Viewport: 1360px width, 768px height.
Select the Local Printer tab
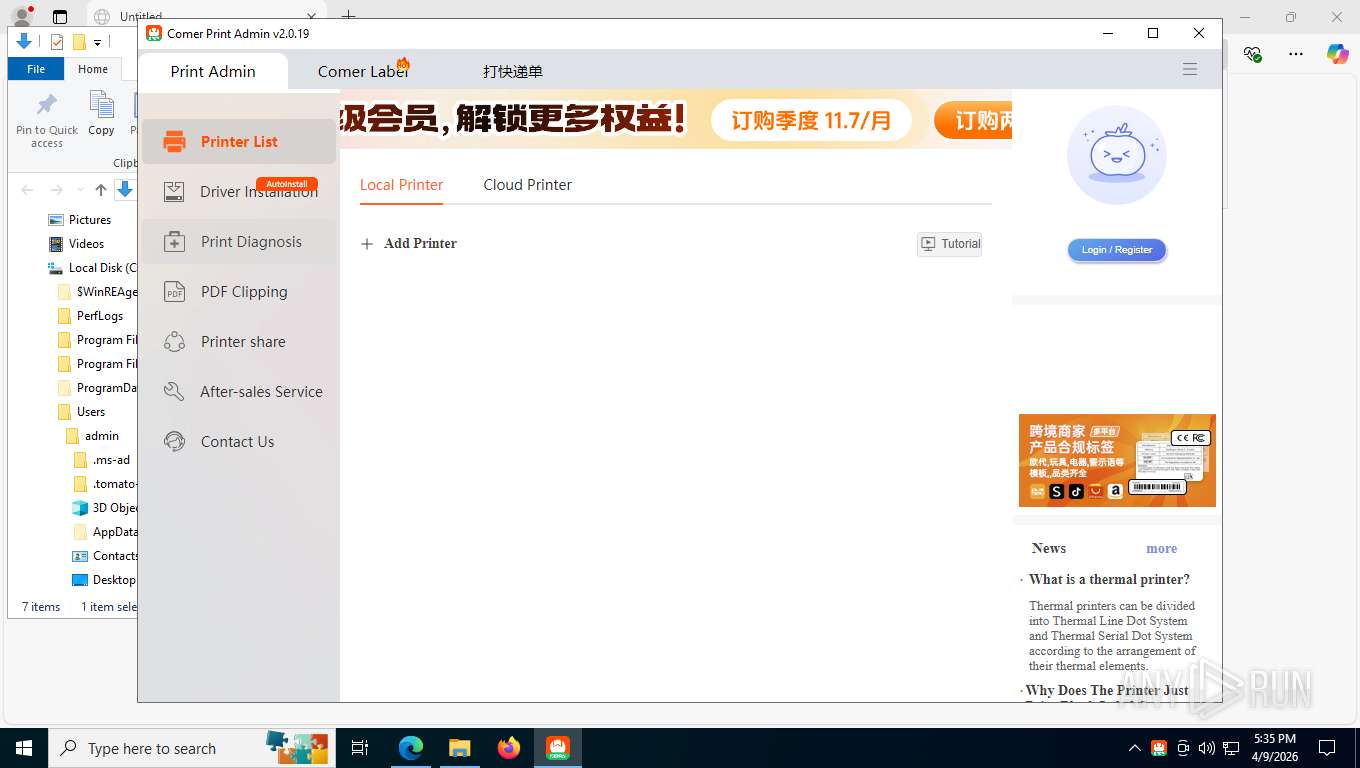(401, 185)
